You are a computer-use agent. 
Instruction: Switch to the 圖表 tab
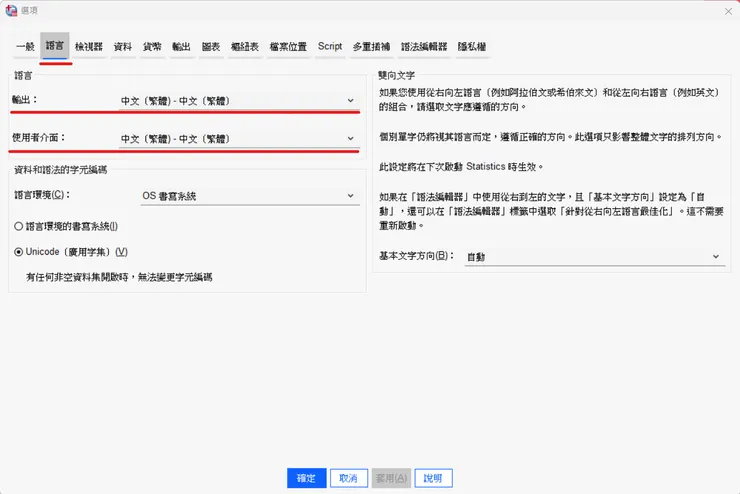click(210, 46)
